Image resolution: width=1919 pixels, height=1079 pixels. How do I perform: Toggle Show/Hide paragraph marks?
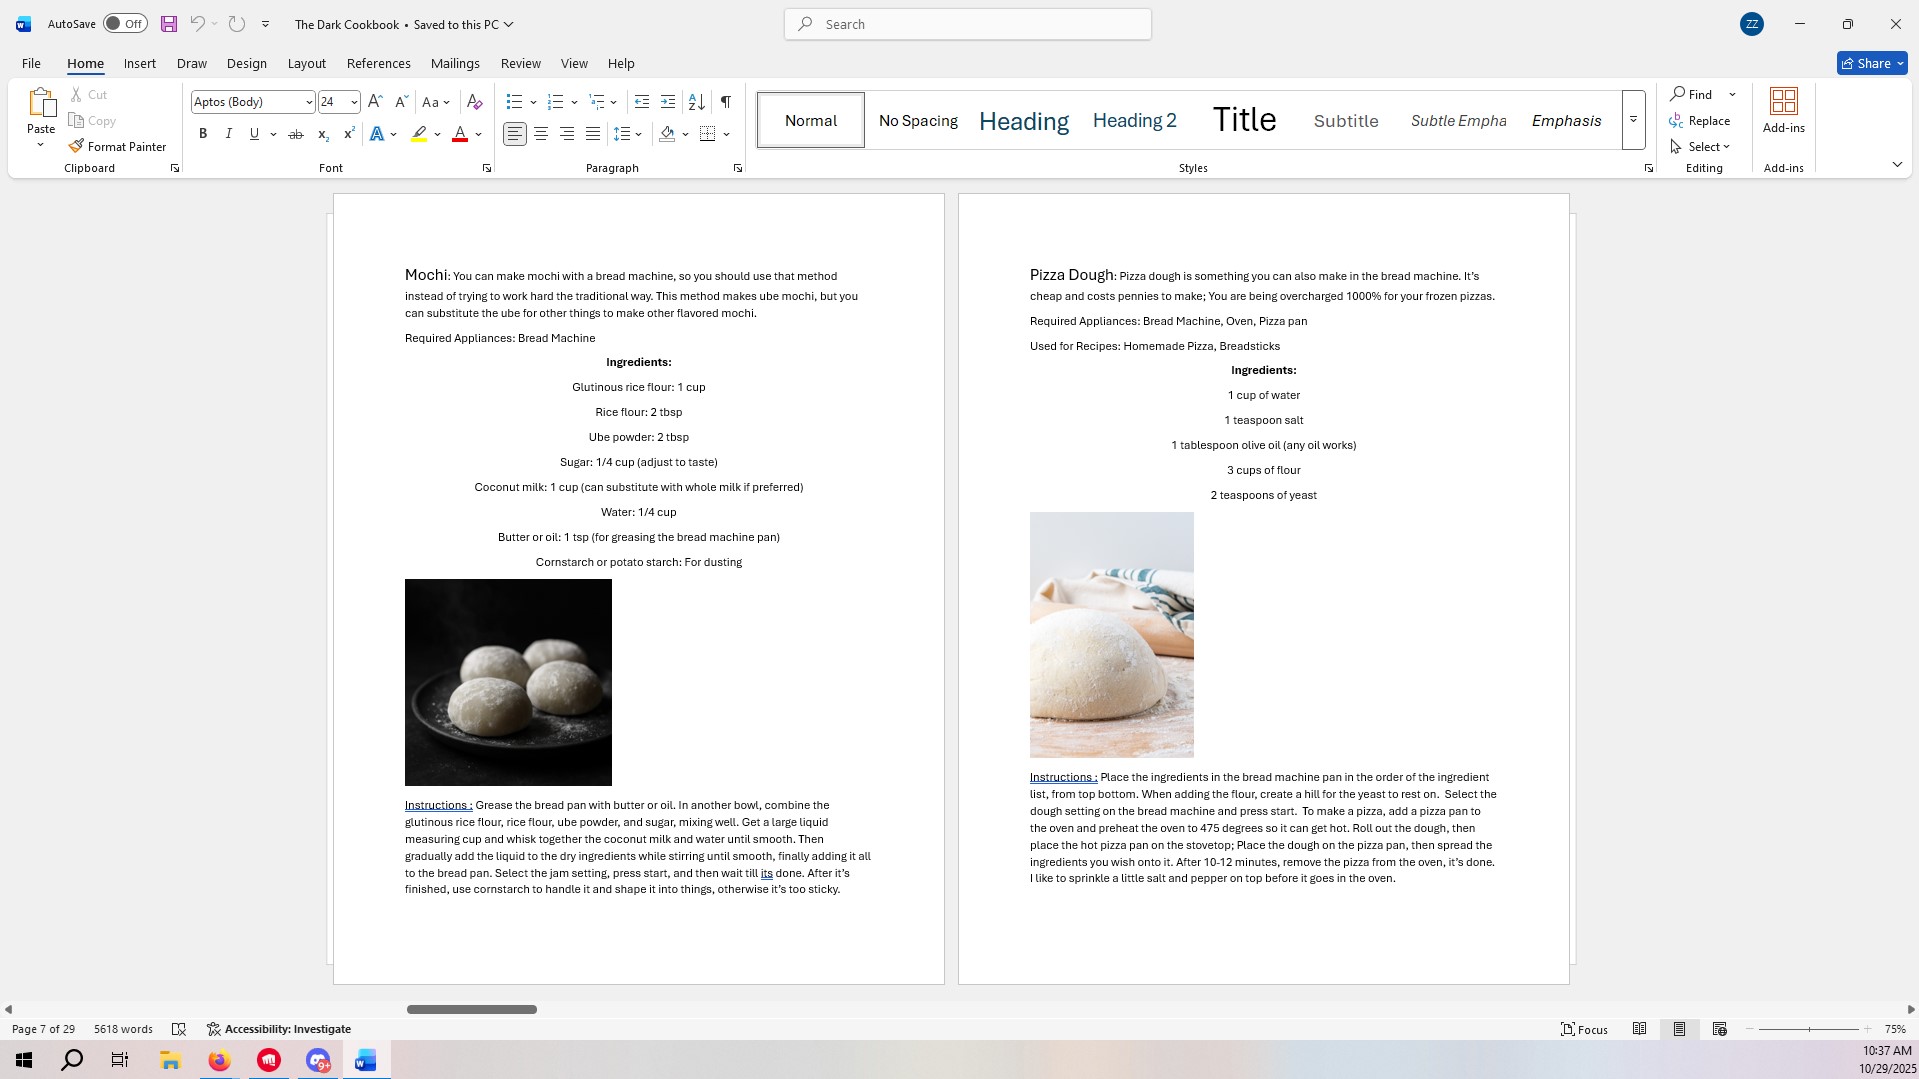point(726,102)
